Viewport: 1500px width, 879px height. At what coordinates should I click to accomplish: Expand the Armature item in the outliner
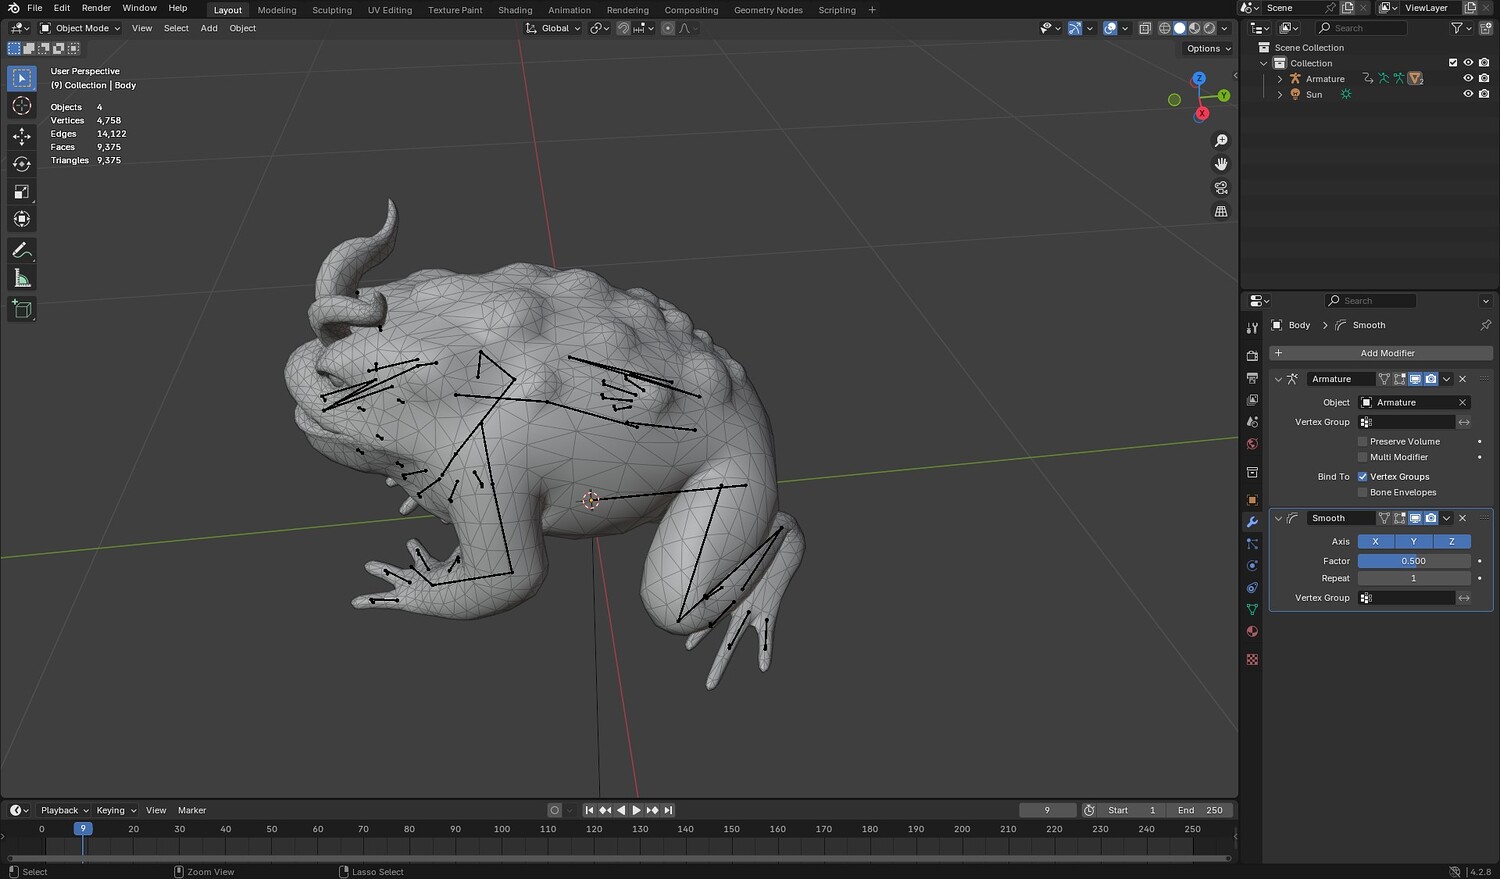click(1280, 79)
